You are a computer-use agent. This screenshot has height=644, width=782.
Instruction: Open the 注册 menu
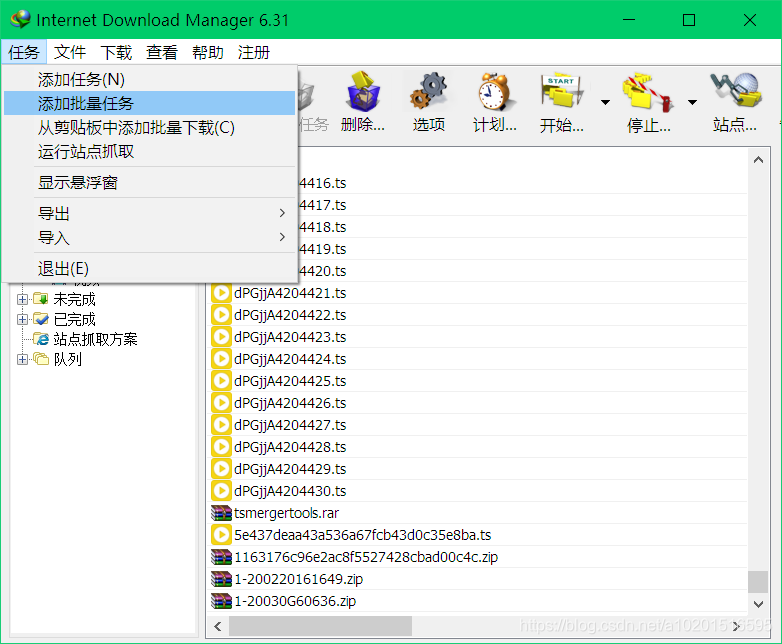(254, 52)
